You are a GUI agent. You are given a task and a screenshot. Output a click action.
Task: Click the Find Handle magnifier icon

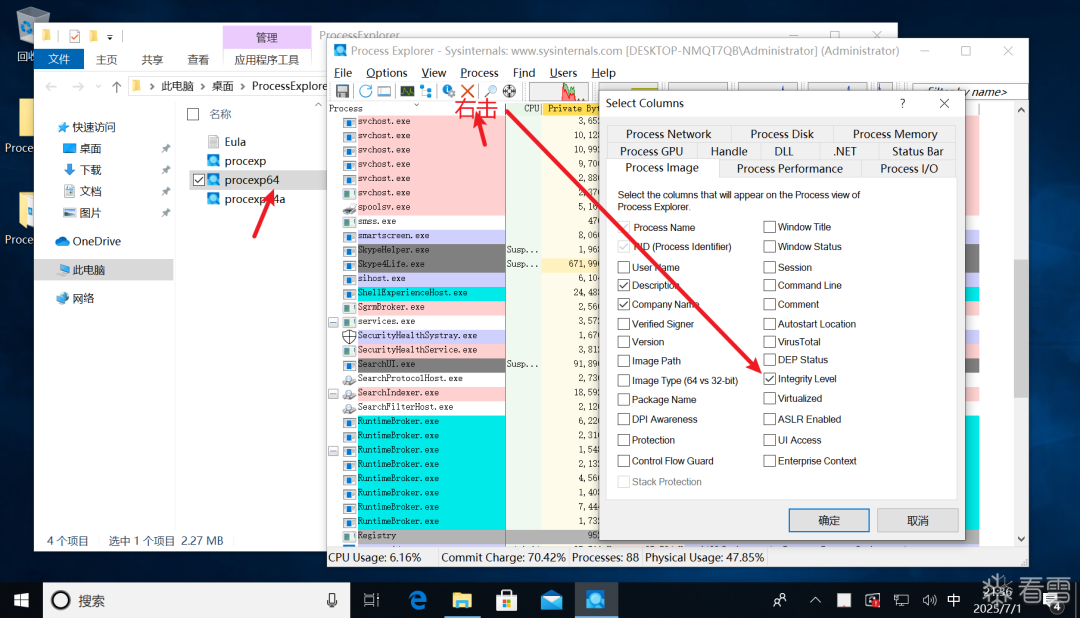pyautogui.click(x=491, y=90)
